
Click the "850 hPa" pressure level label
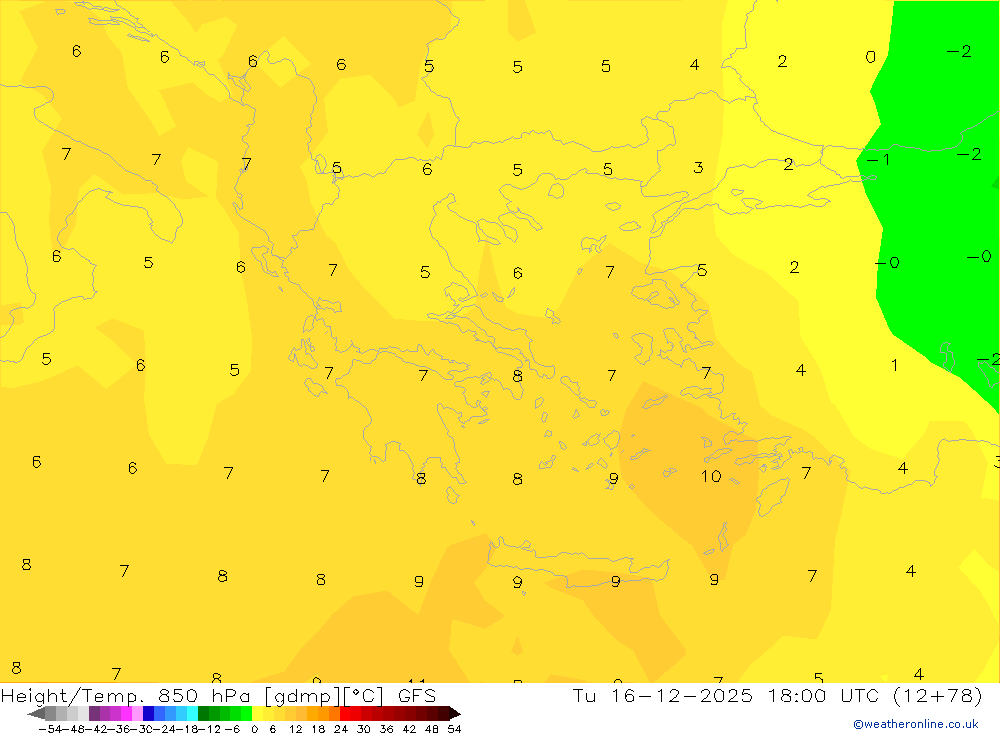tap(204, 696)
